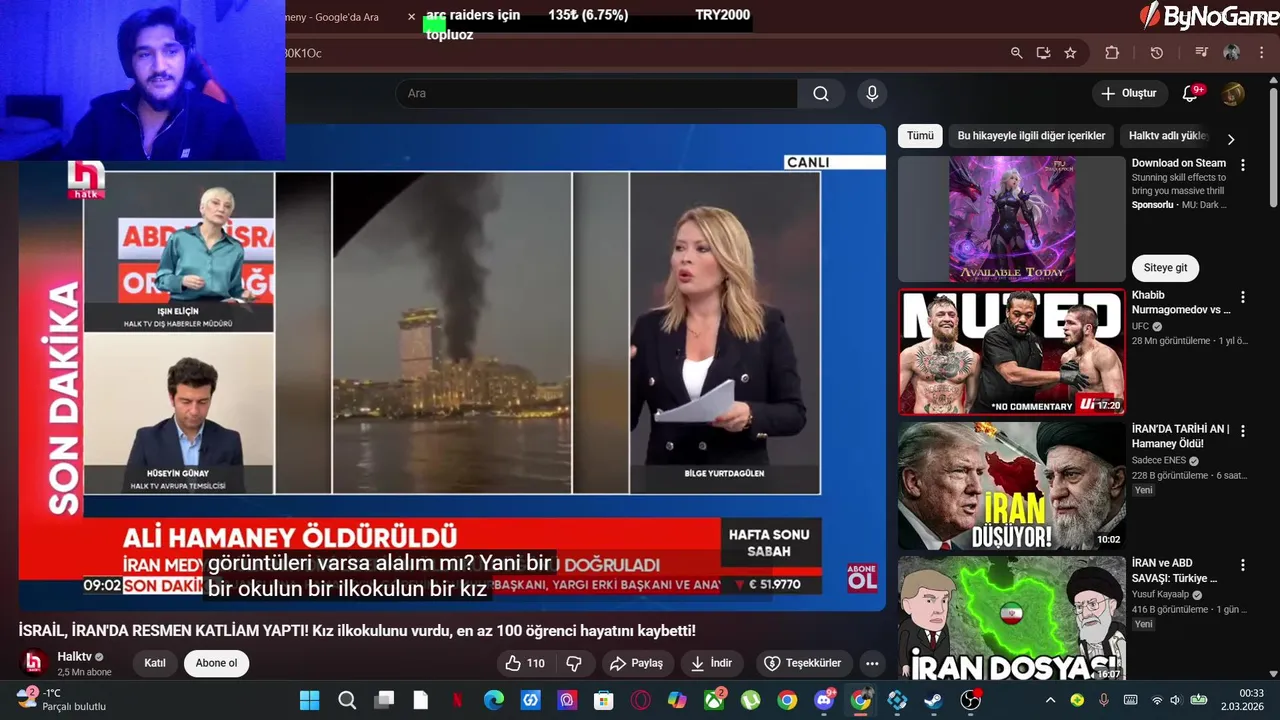1280x720 pixels.
Task: Open Task View on the taskbar
Action: pyautogui.click(x=384, y=700)
